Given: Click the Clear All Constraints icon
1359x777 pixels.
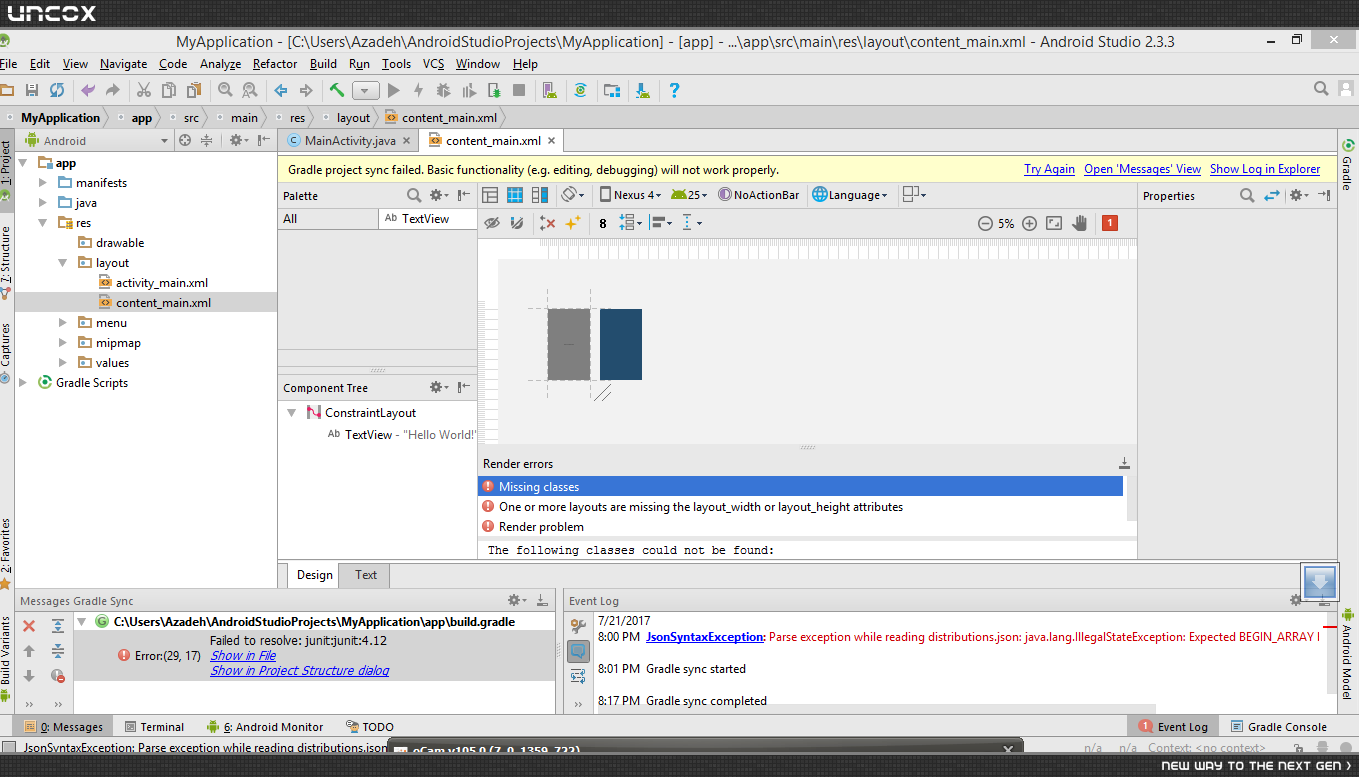Looking at the screenshot, I should (547, 223).
